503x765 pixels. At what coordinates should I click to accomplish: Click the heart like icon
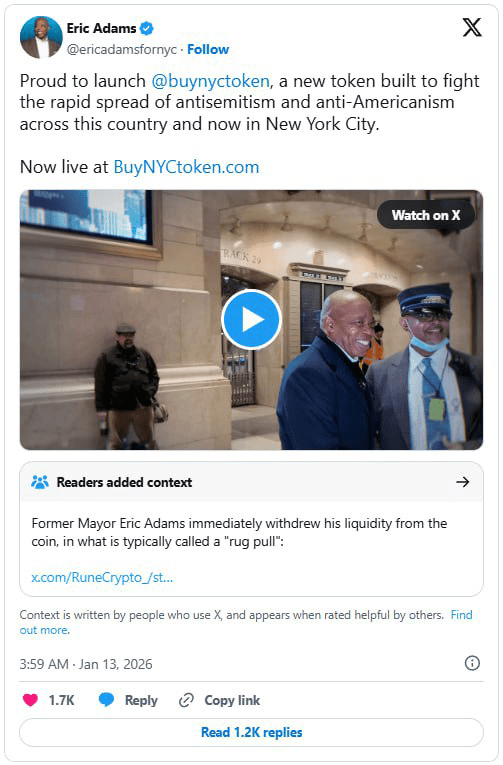30,700
